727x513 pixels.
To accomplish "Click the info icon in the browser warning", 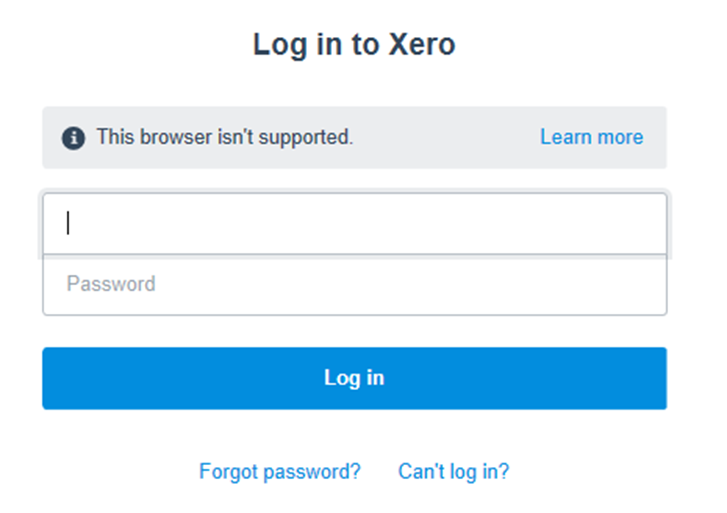I will coord(73,138).
